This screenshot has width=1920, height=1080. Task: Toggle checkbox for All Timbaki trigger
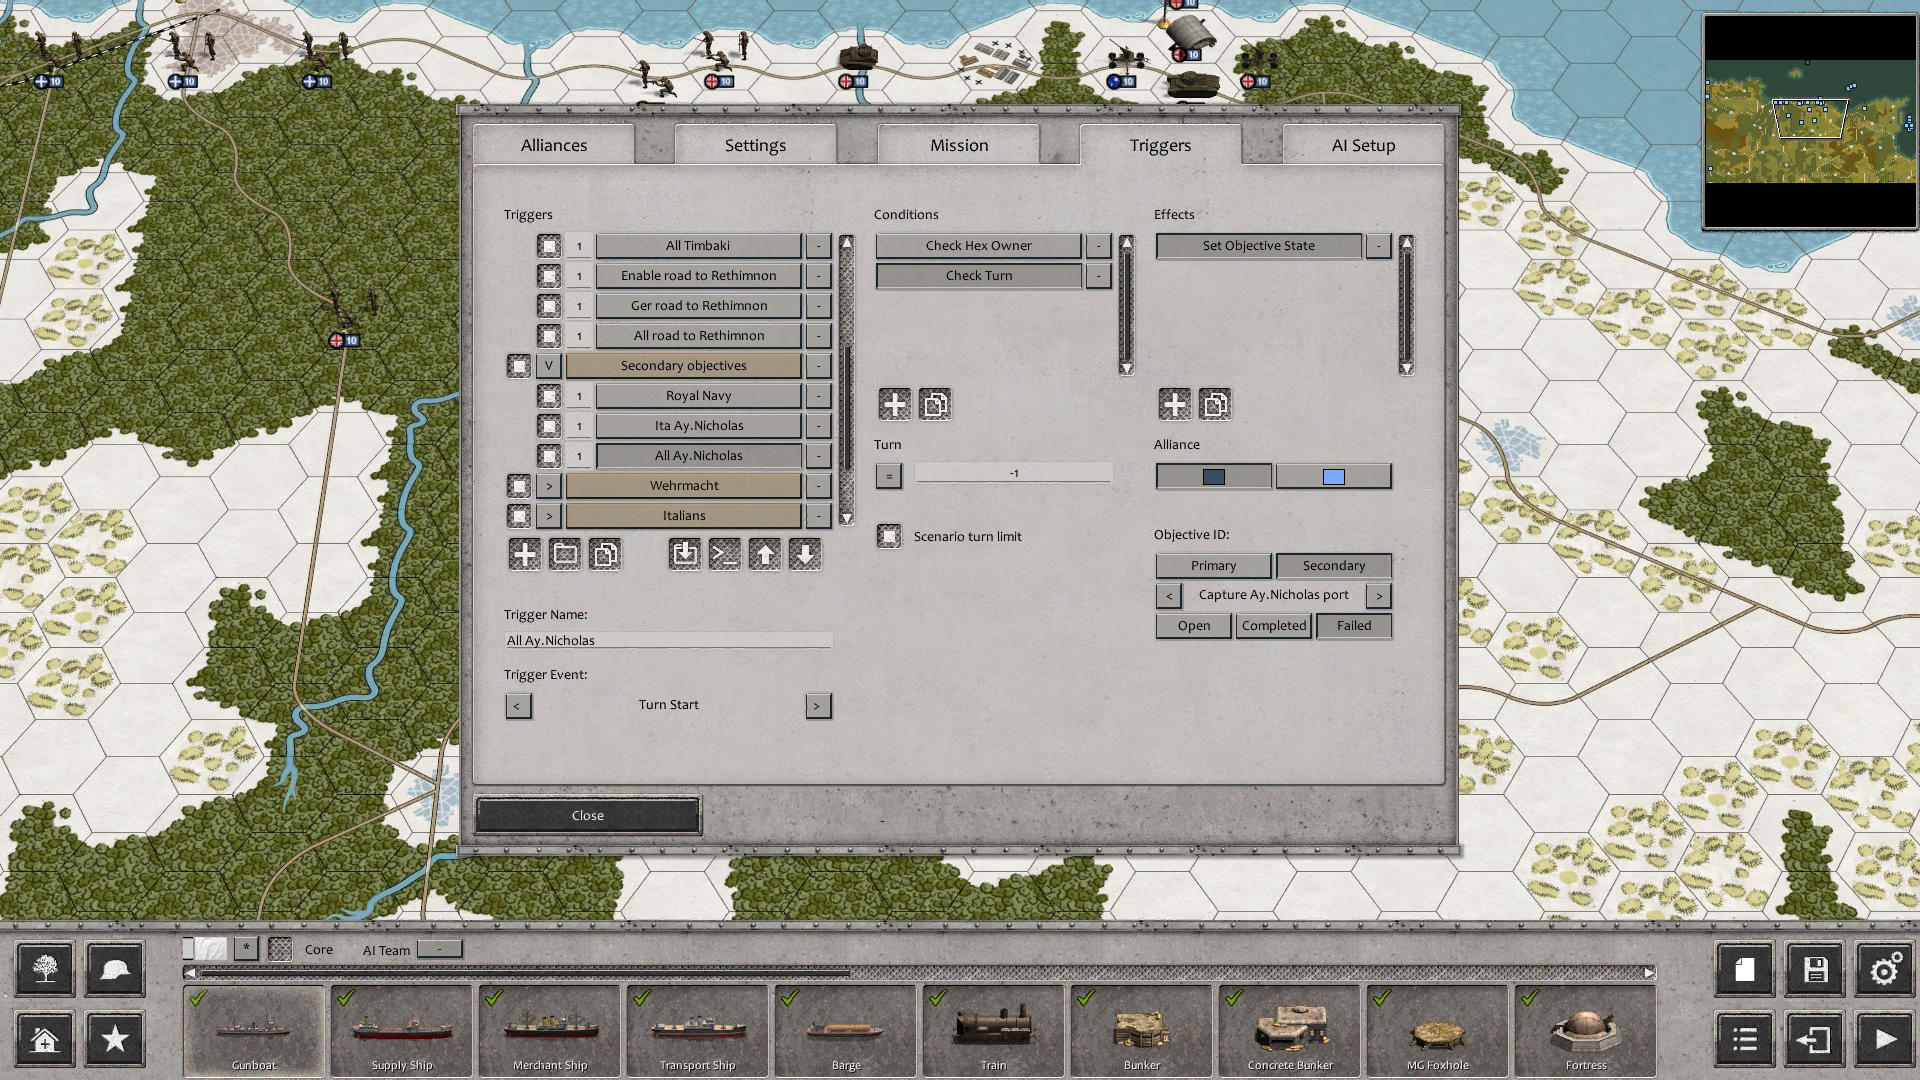tap(549, 246)
